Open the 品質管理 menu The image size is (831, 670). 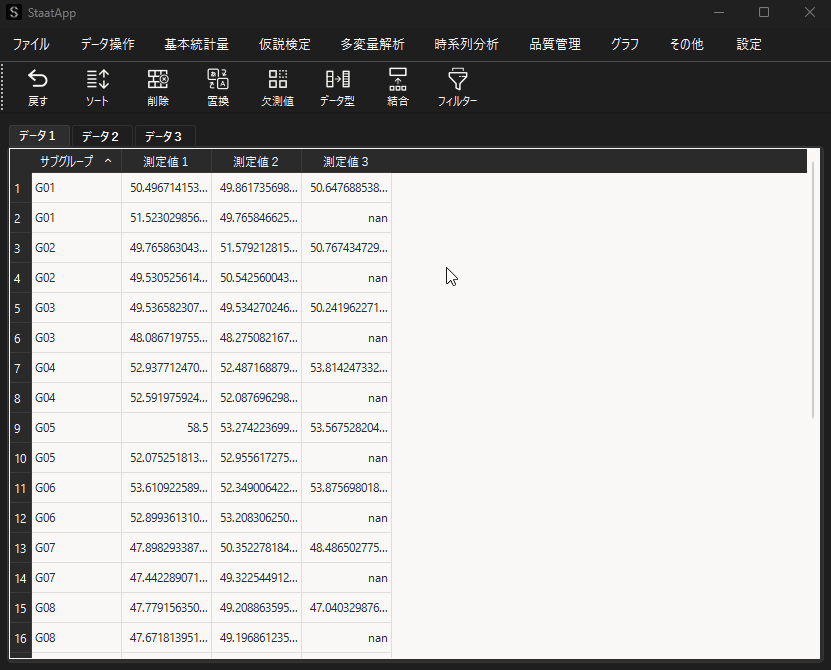tap(555, 44)
